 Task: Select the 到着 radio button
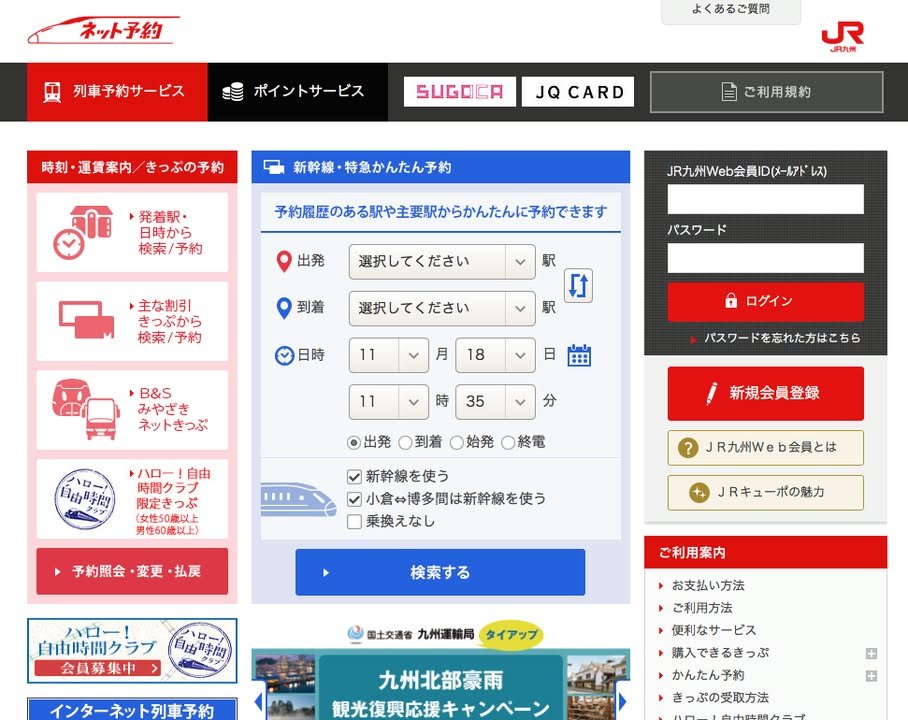405,442
